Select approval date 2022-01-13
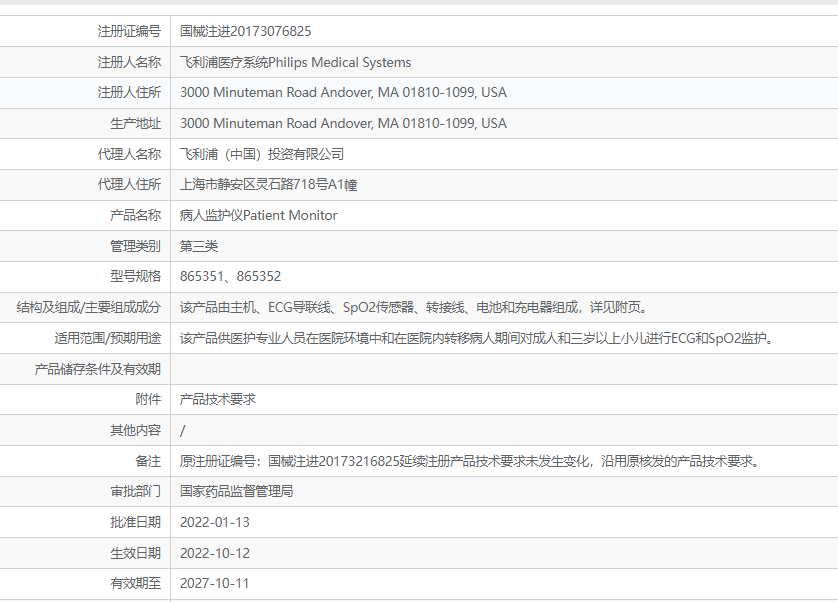838x602 pixels. pos(215,522)
